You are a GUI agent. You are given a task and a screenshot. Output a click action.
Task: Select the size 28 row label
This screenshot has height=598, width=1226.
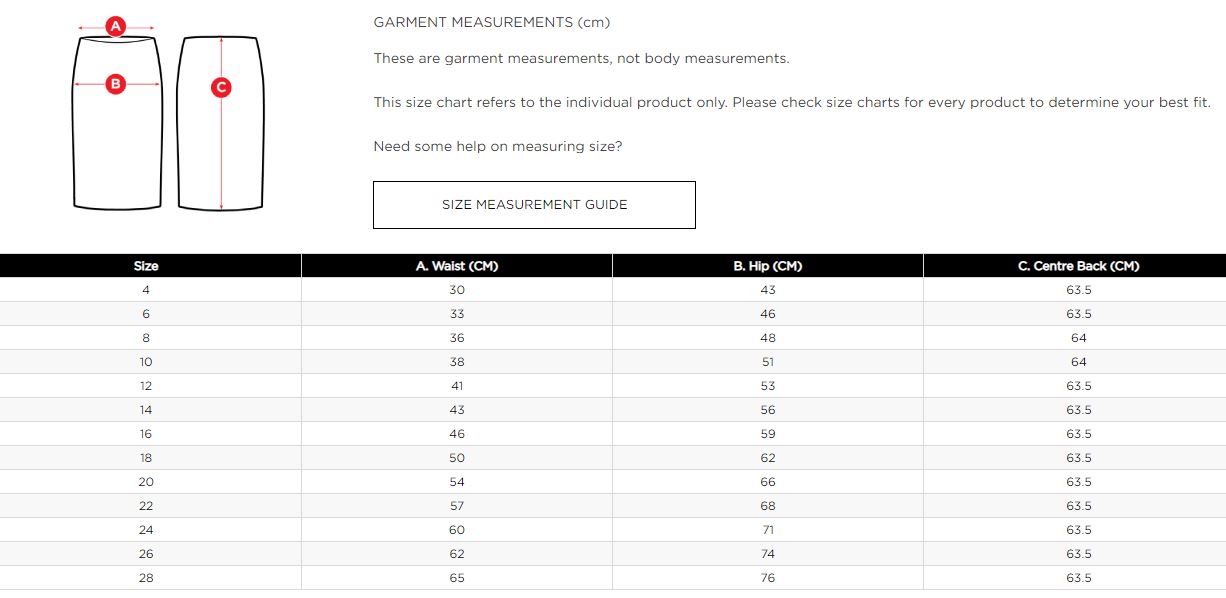click(x=146, y=578)
